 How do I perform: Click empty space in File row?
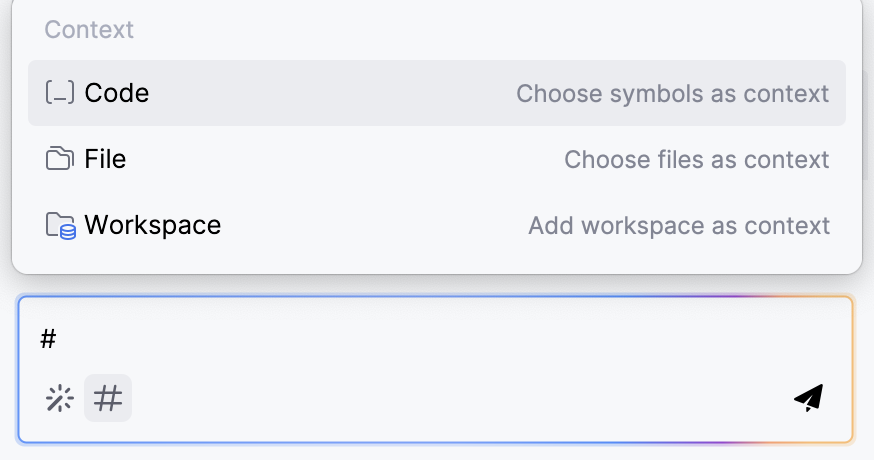340,159
